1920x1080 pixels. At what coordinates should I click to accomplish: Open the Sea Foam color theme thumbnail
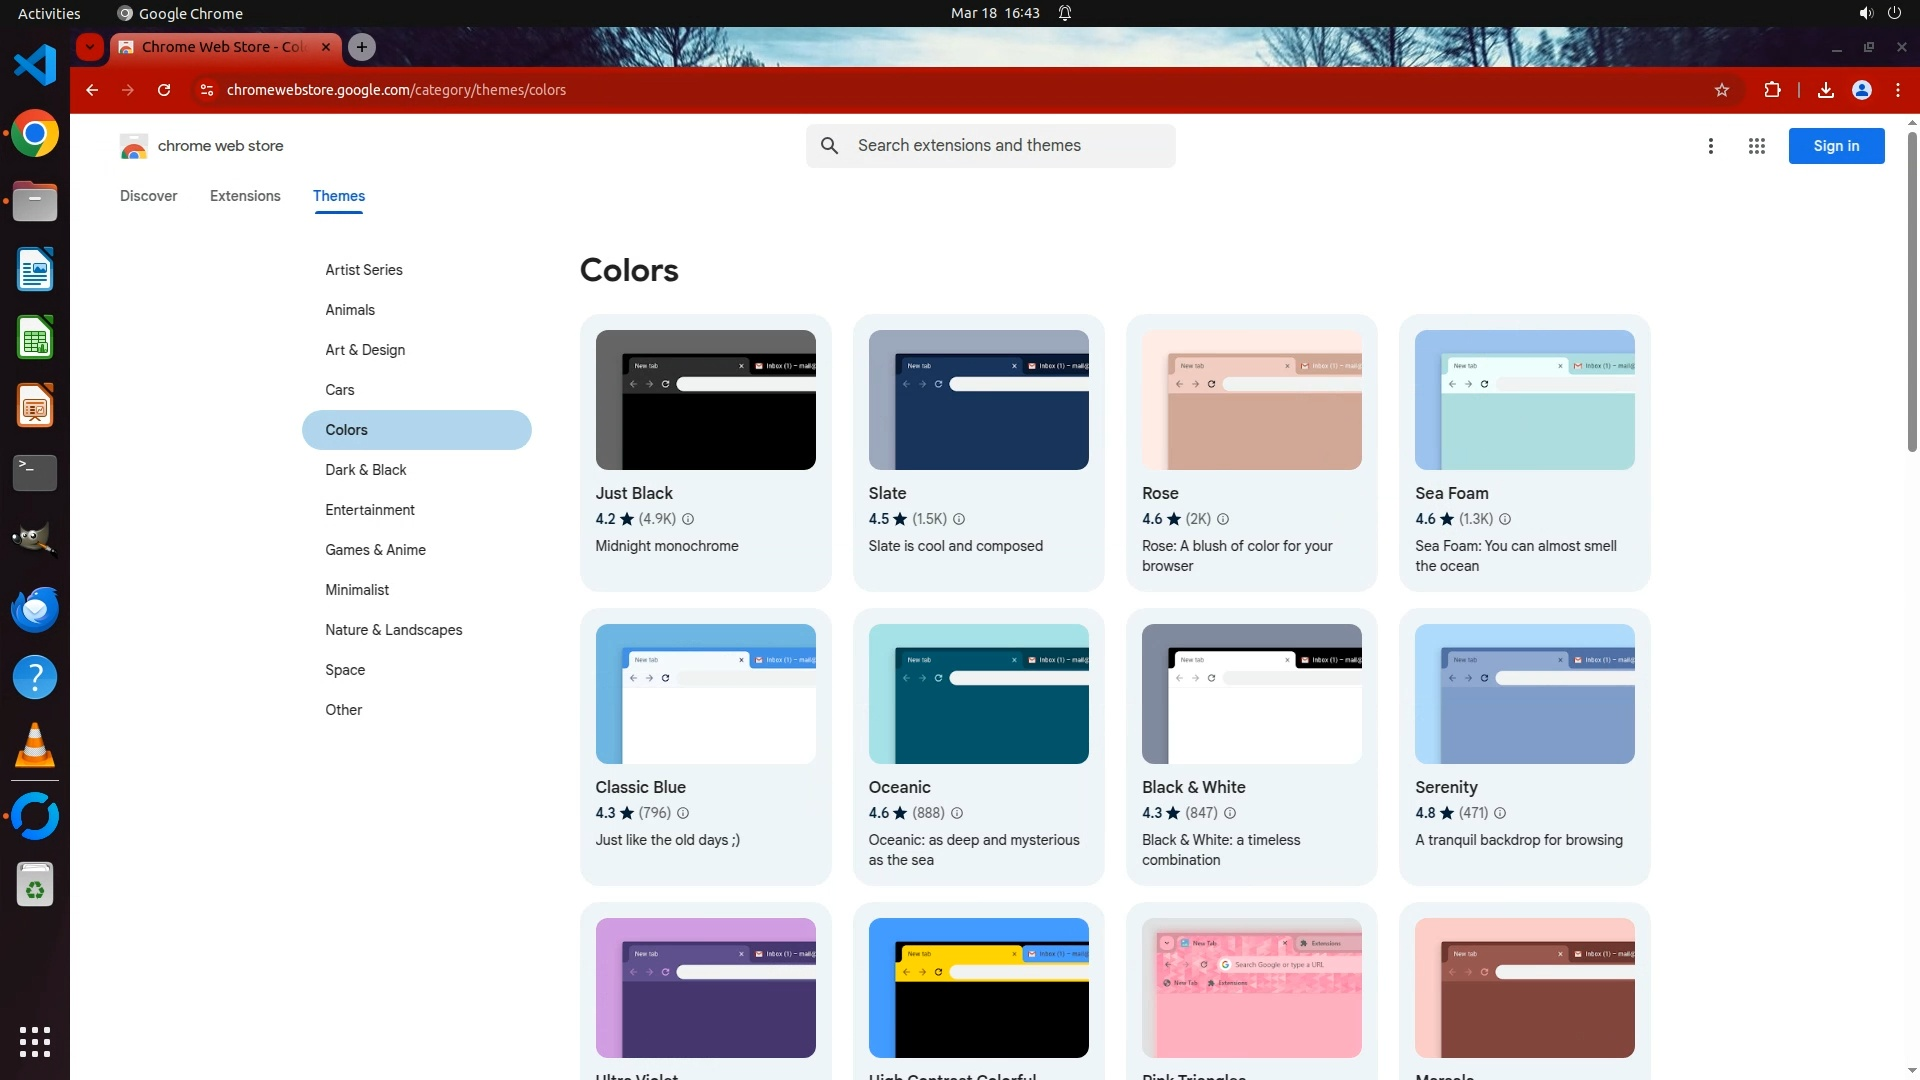point(1524,400)
